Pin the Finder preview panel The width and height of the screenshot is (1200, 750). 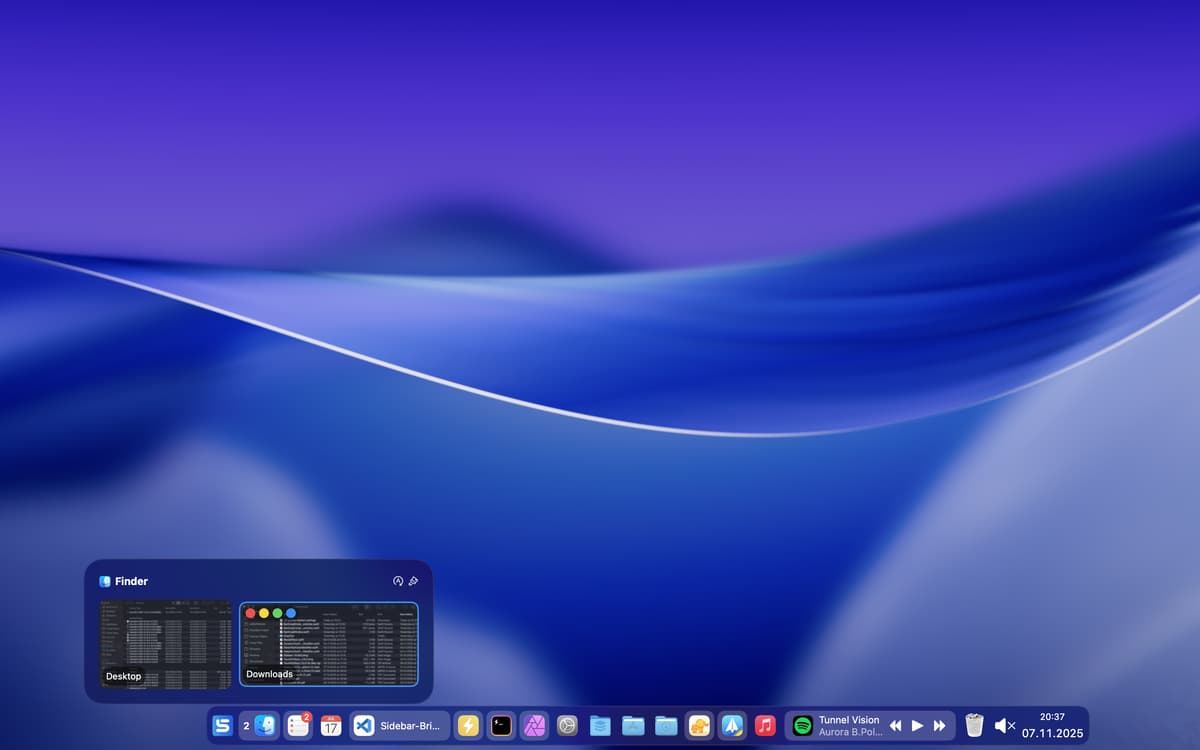point(413,581)
